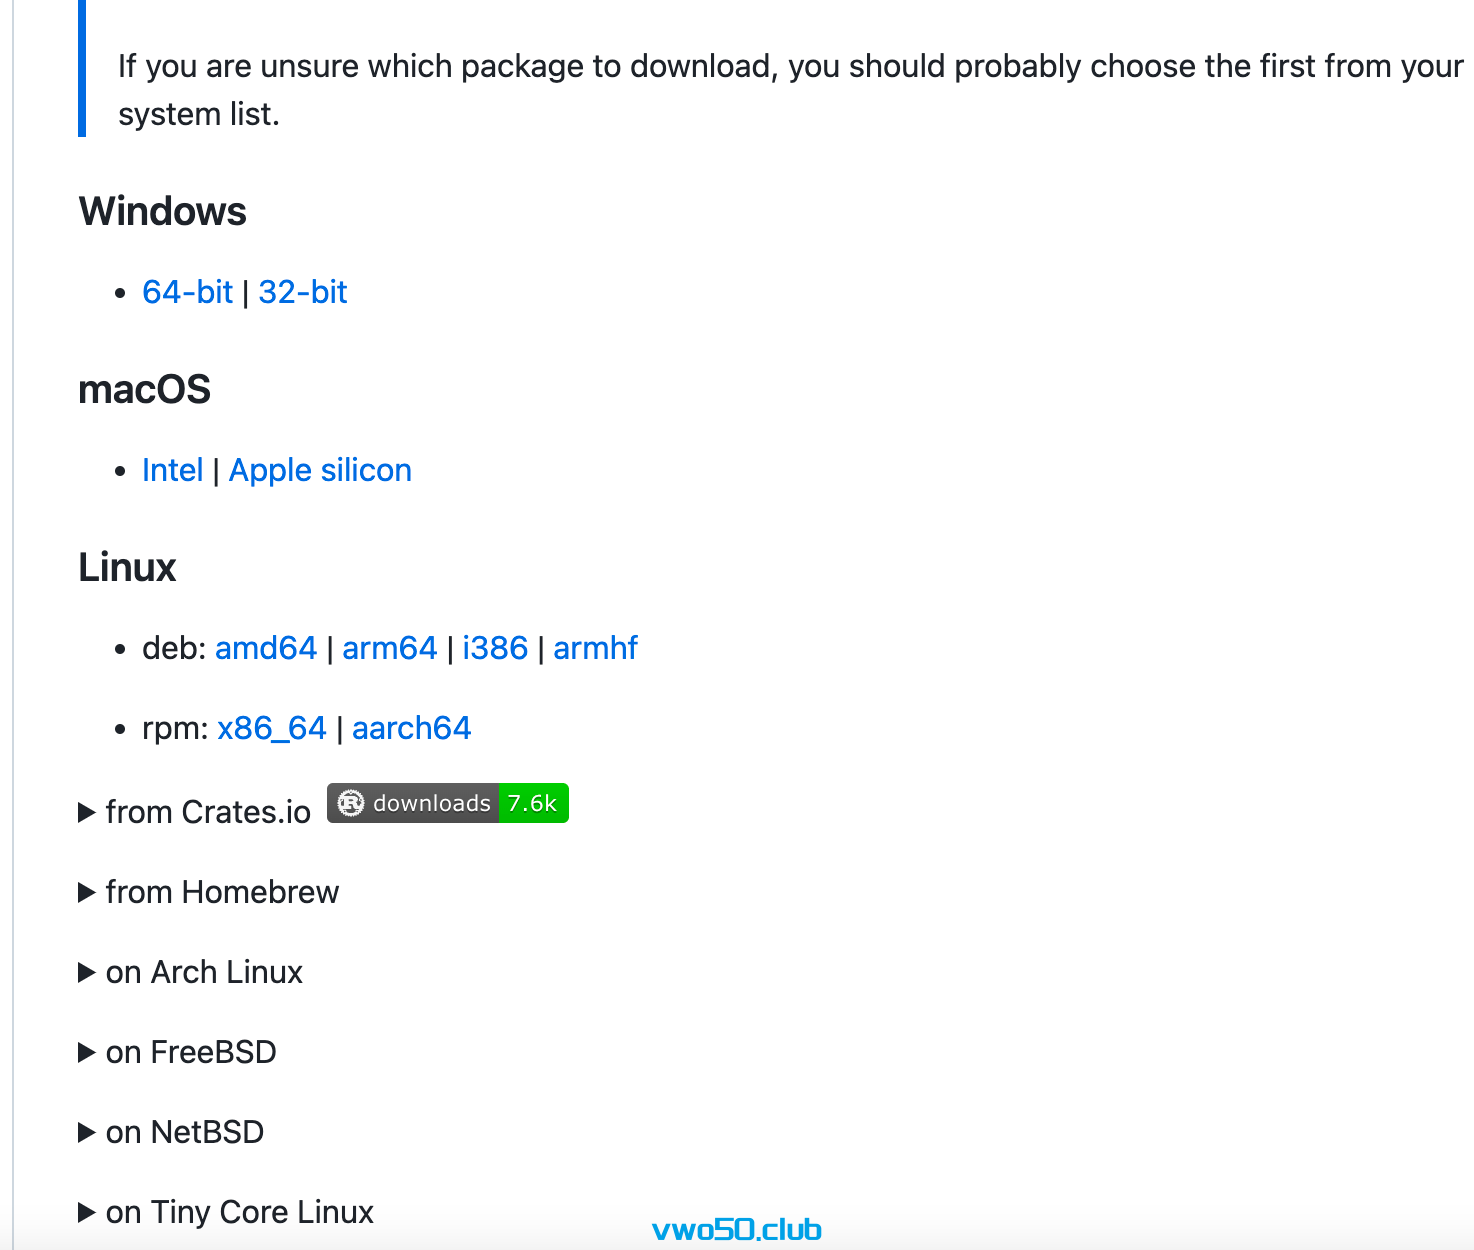Click the Windows section heading
Image resolution: width=1474 pixels, height=1250 pixels.
[162, 212]
